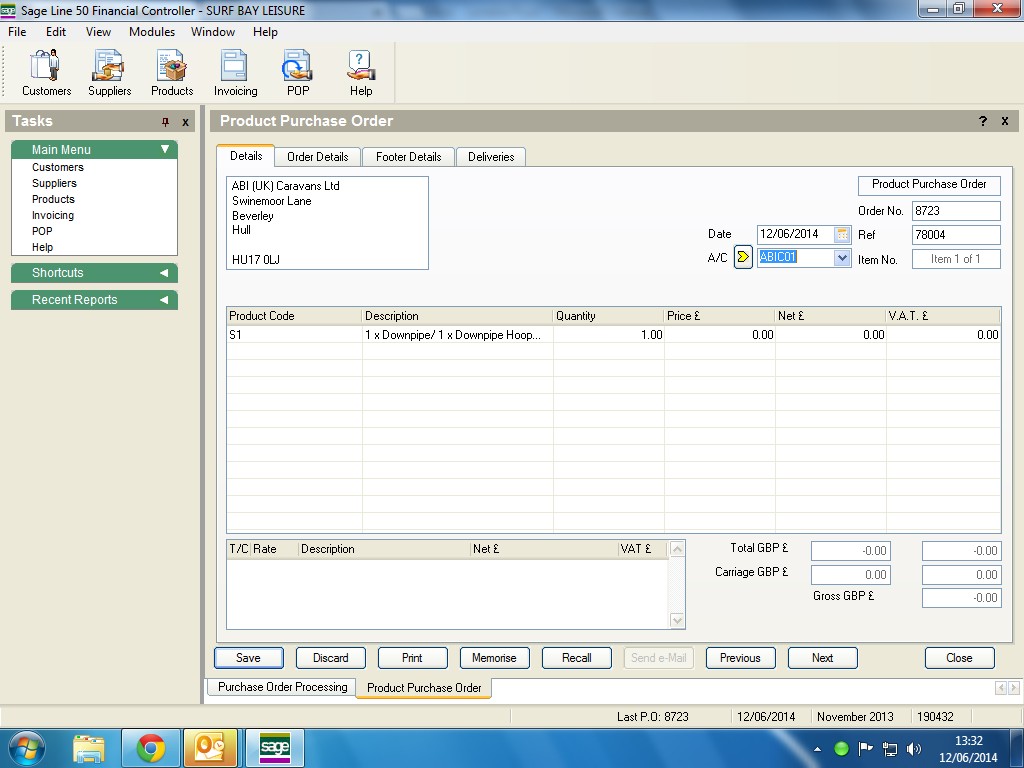
Task: Open the Help toolbar icon
Action: pos(361,73)
